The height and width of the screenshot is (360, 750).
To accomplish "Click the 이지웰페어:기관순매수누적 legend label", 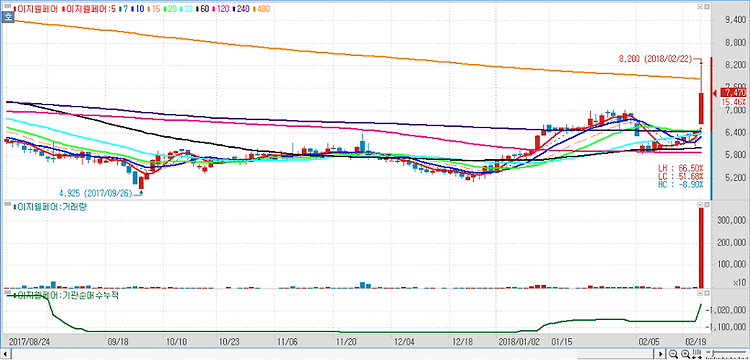I will click(x=66, y=295).
